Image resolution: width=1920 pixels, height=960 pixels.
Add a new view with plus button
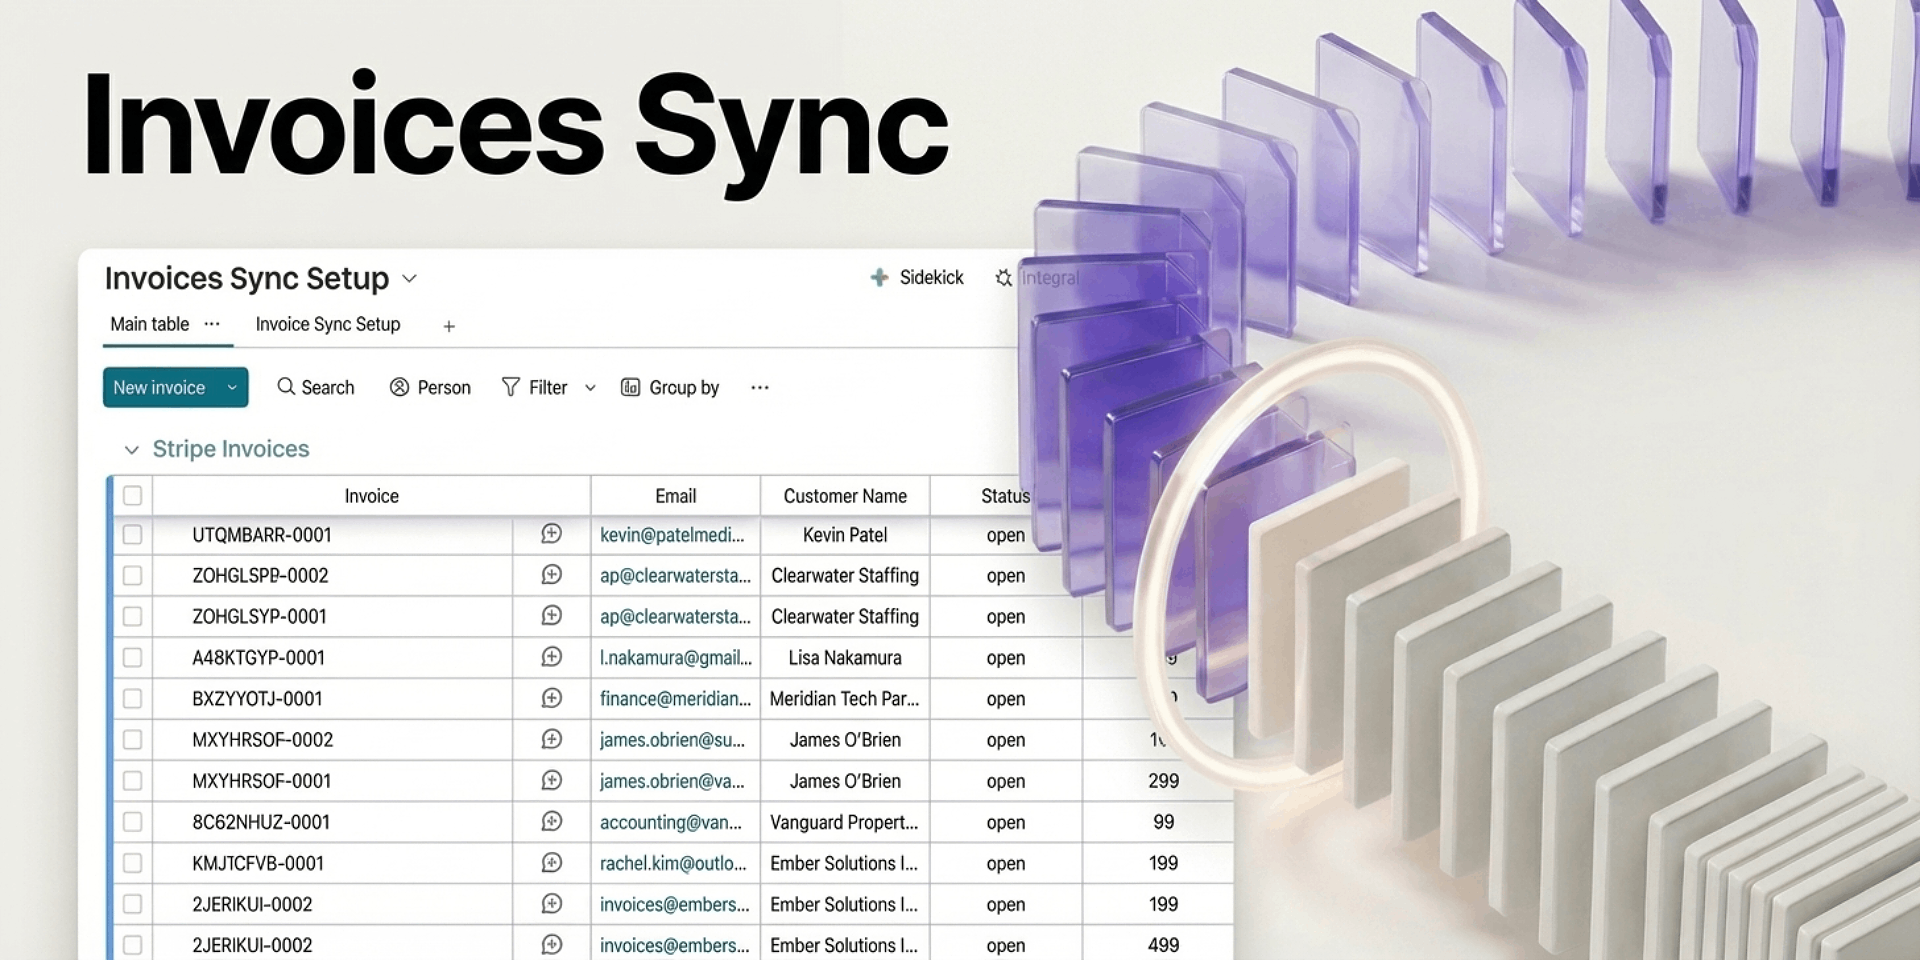(449, 326)
